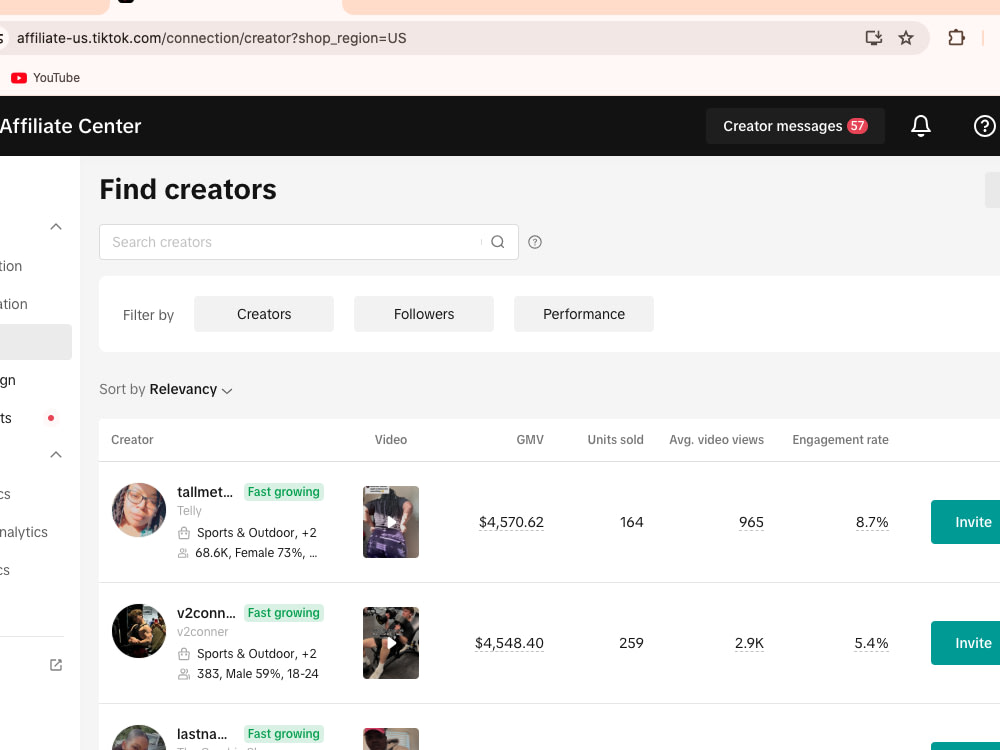The width and height of the screenshot is (1000, 750).
Task: Open the Performance filter dropdown
Action: pyautogui.click(x=584, y=314)
